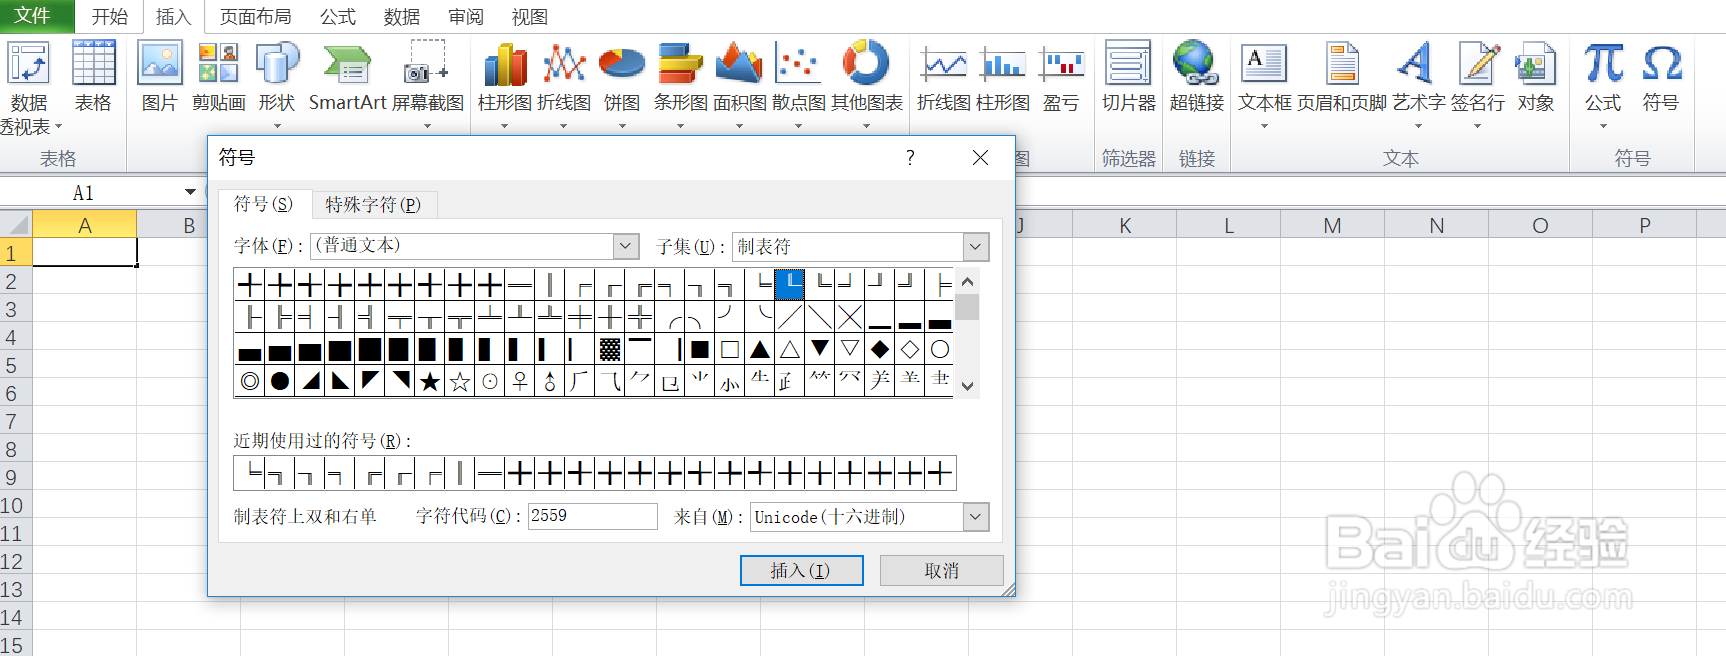Open 其他图表 other charts
The image size is (1726, 656).
tap(866, 85)
